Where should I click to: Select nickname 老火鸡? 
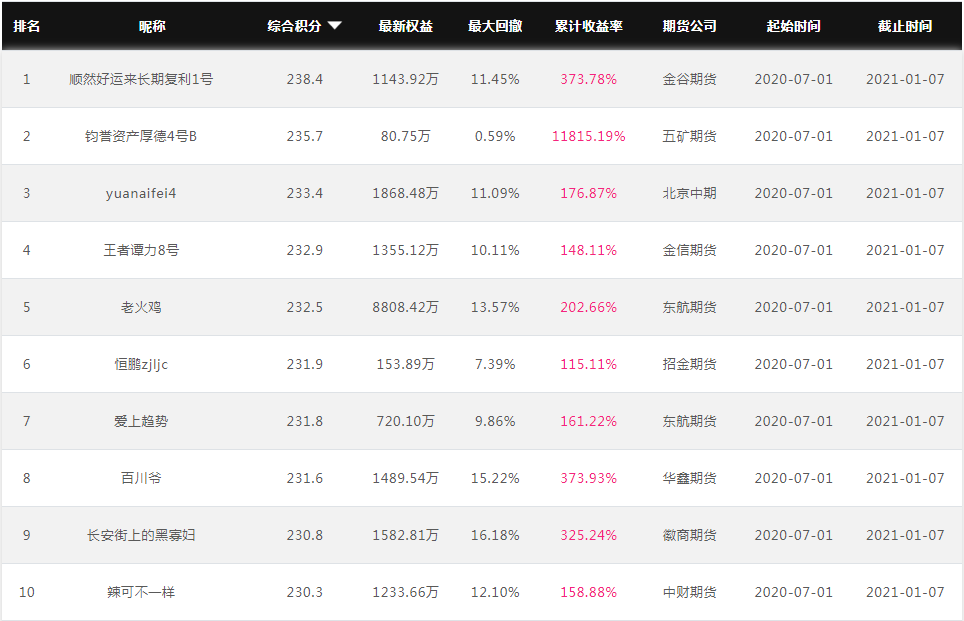141,307
